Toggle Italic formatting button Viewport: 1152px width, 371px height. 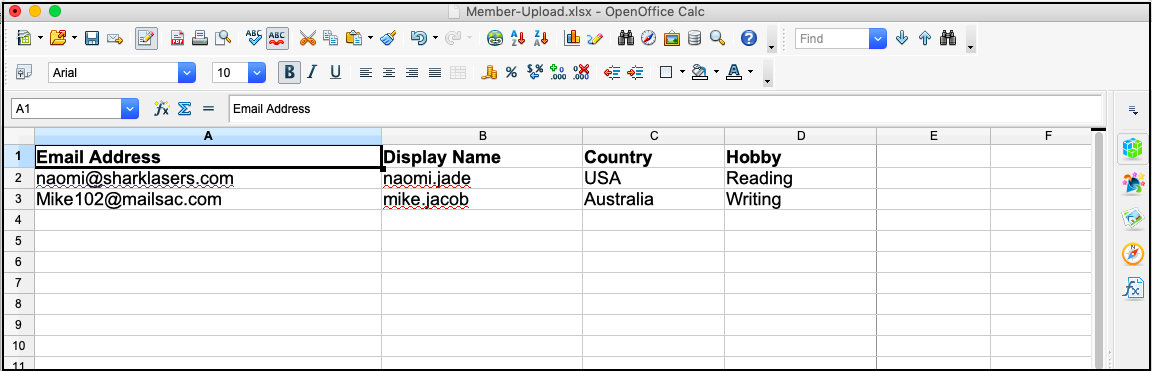pos(312,72)
